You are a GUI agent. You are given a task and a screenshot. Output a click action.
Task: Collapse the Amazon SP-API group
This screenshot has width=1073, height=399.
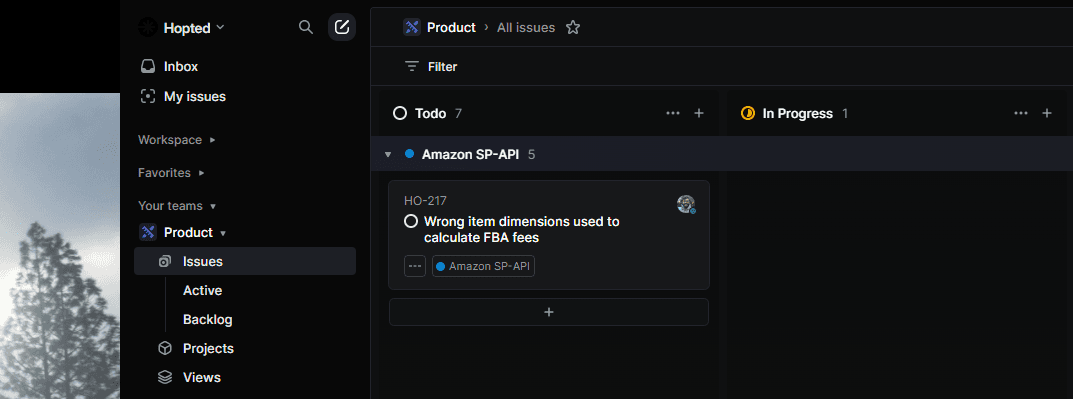pyautogui.click(x=388, y=155)
